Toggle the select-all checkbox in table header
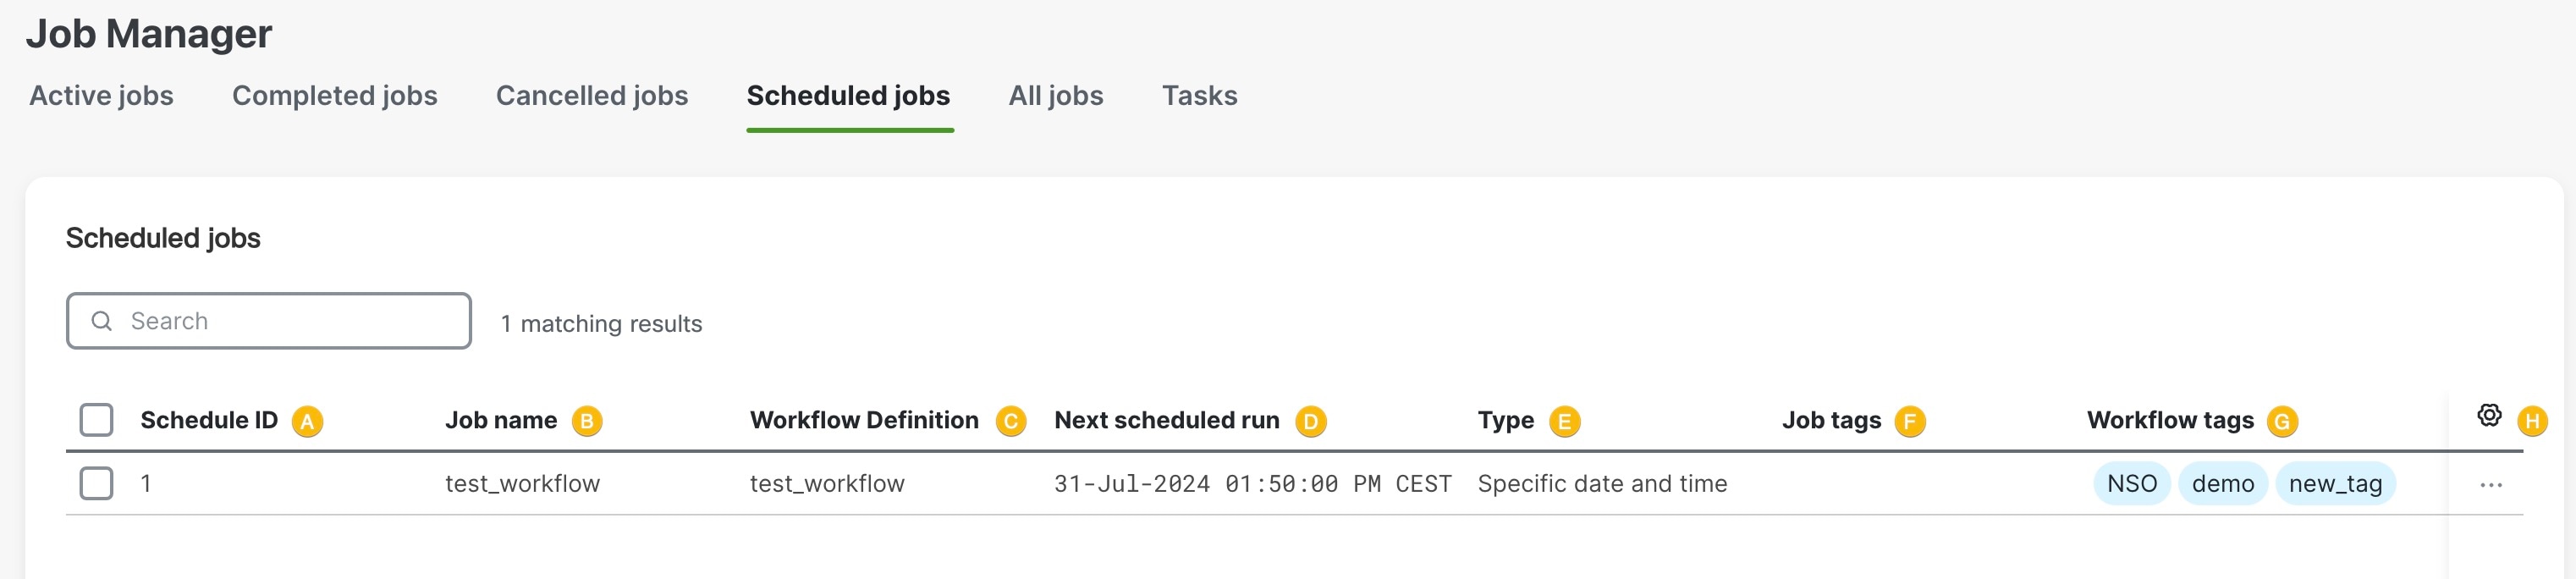This screenshot has height=579, width=2576. (96, 420)
